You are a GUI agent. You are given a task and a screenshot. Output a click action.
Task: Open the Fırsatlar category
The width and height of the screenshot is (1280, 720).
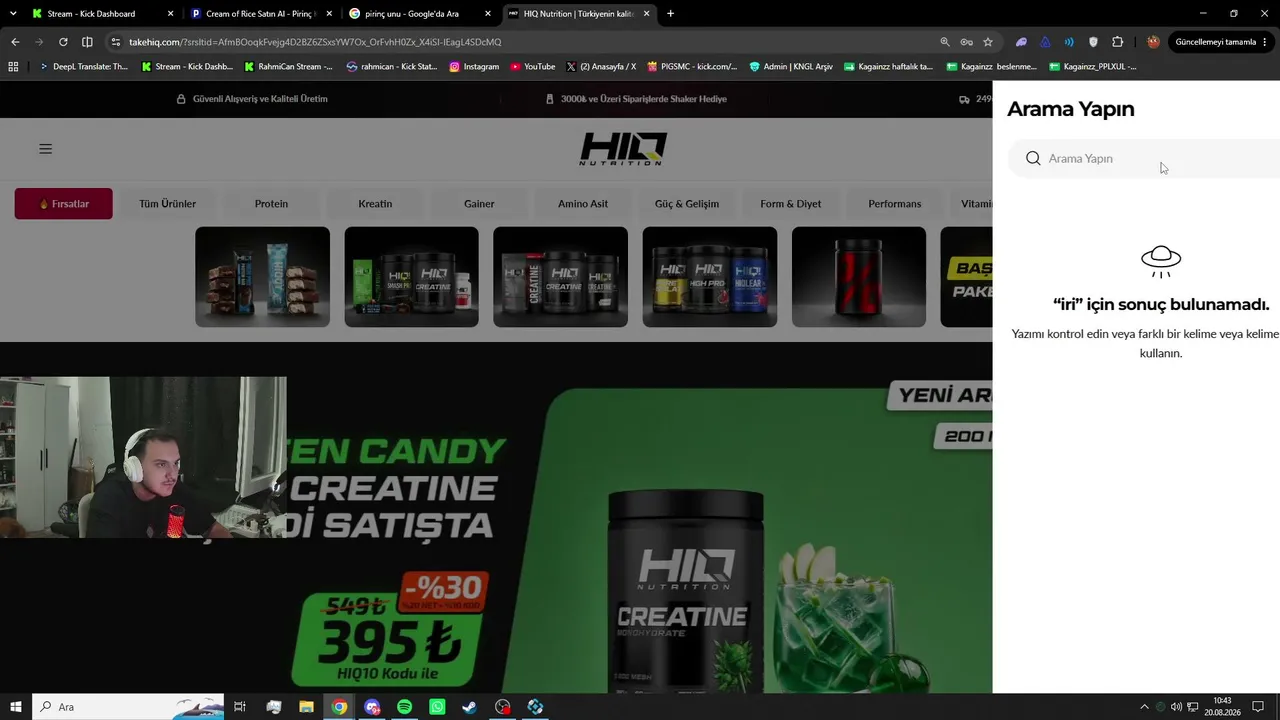click(63, 204)
